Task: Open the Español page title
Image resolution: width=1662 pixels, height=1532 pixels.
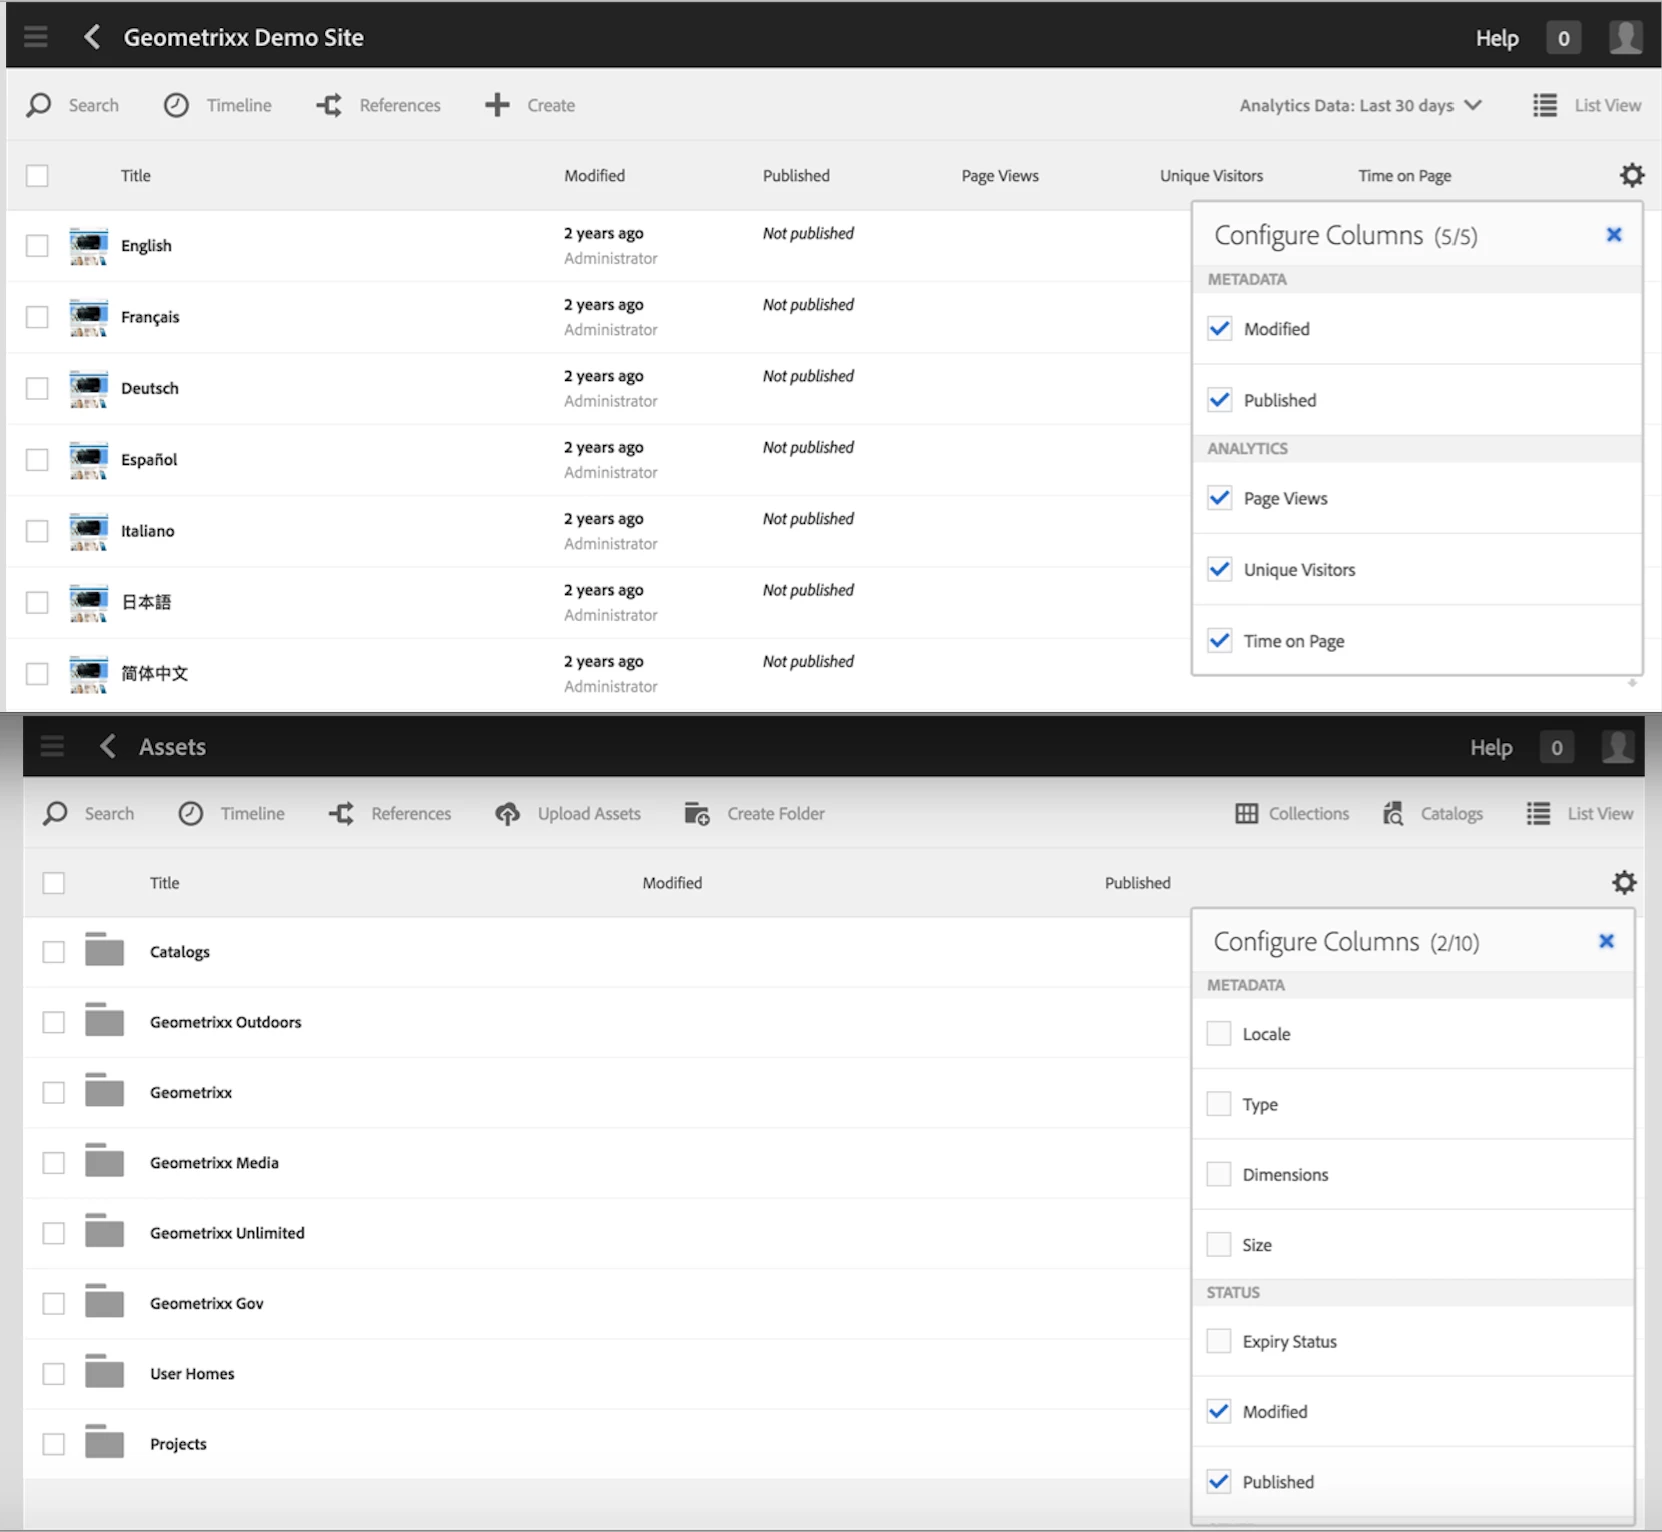Action: (149, 459)
